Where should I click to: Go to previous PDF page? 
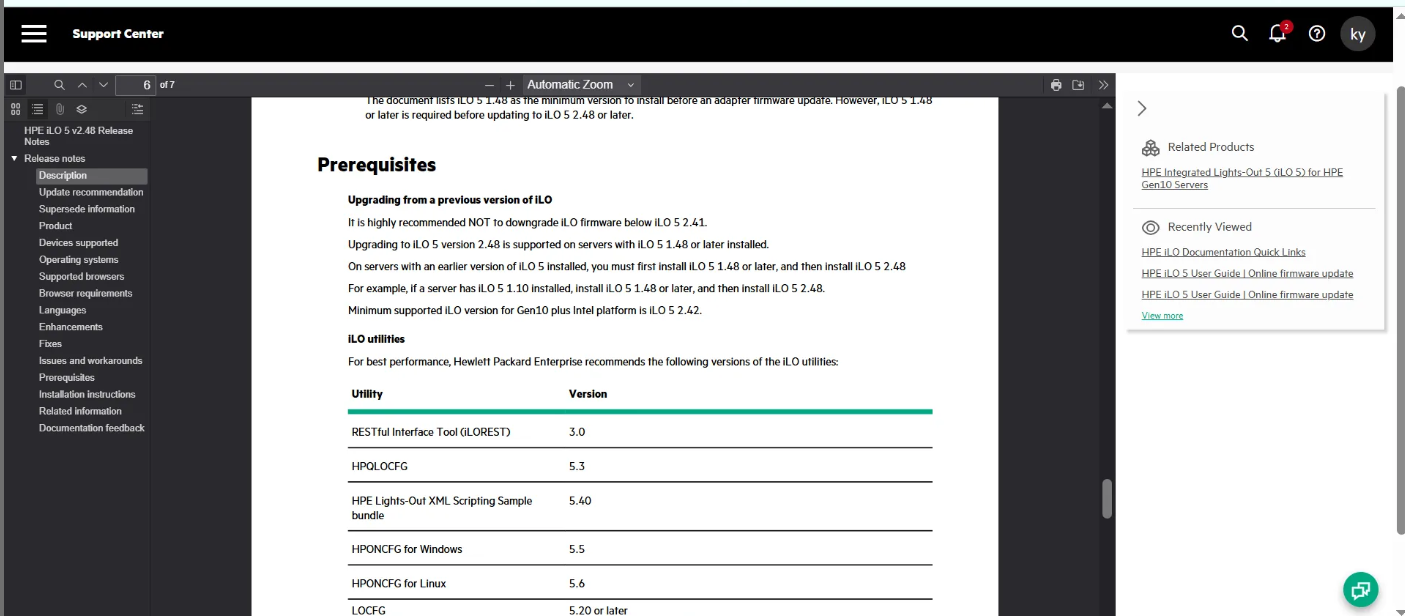(82, 85)
